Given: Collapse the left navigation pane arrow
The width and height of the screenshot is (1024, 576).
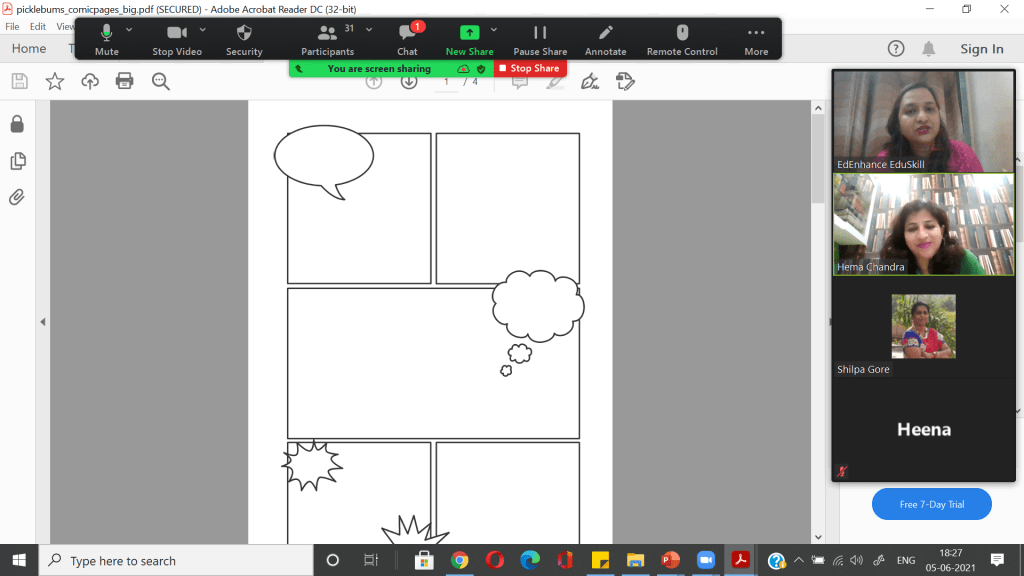Looking at the screenshot, I should pos(43,322).
